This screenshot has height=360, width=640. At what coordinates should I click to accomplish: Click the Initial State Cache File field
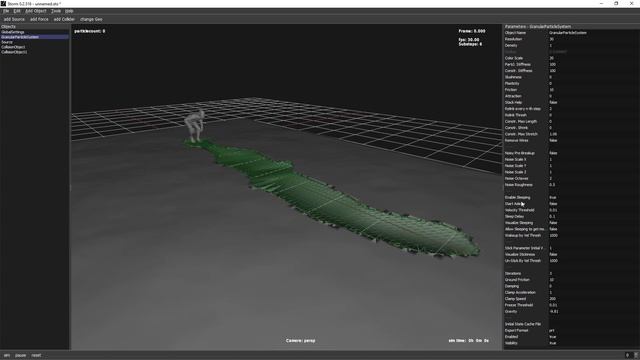[593, 324]
